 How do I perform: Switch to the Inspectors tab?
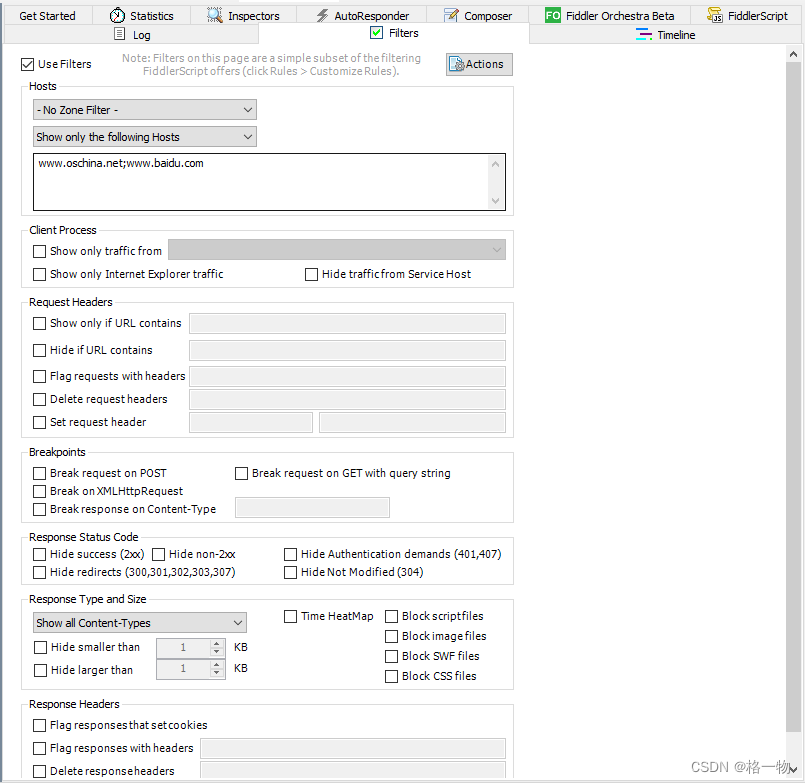click(243, 16)
